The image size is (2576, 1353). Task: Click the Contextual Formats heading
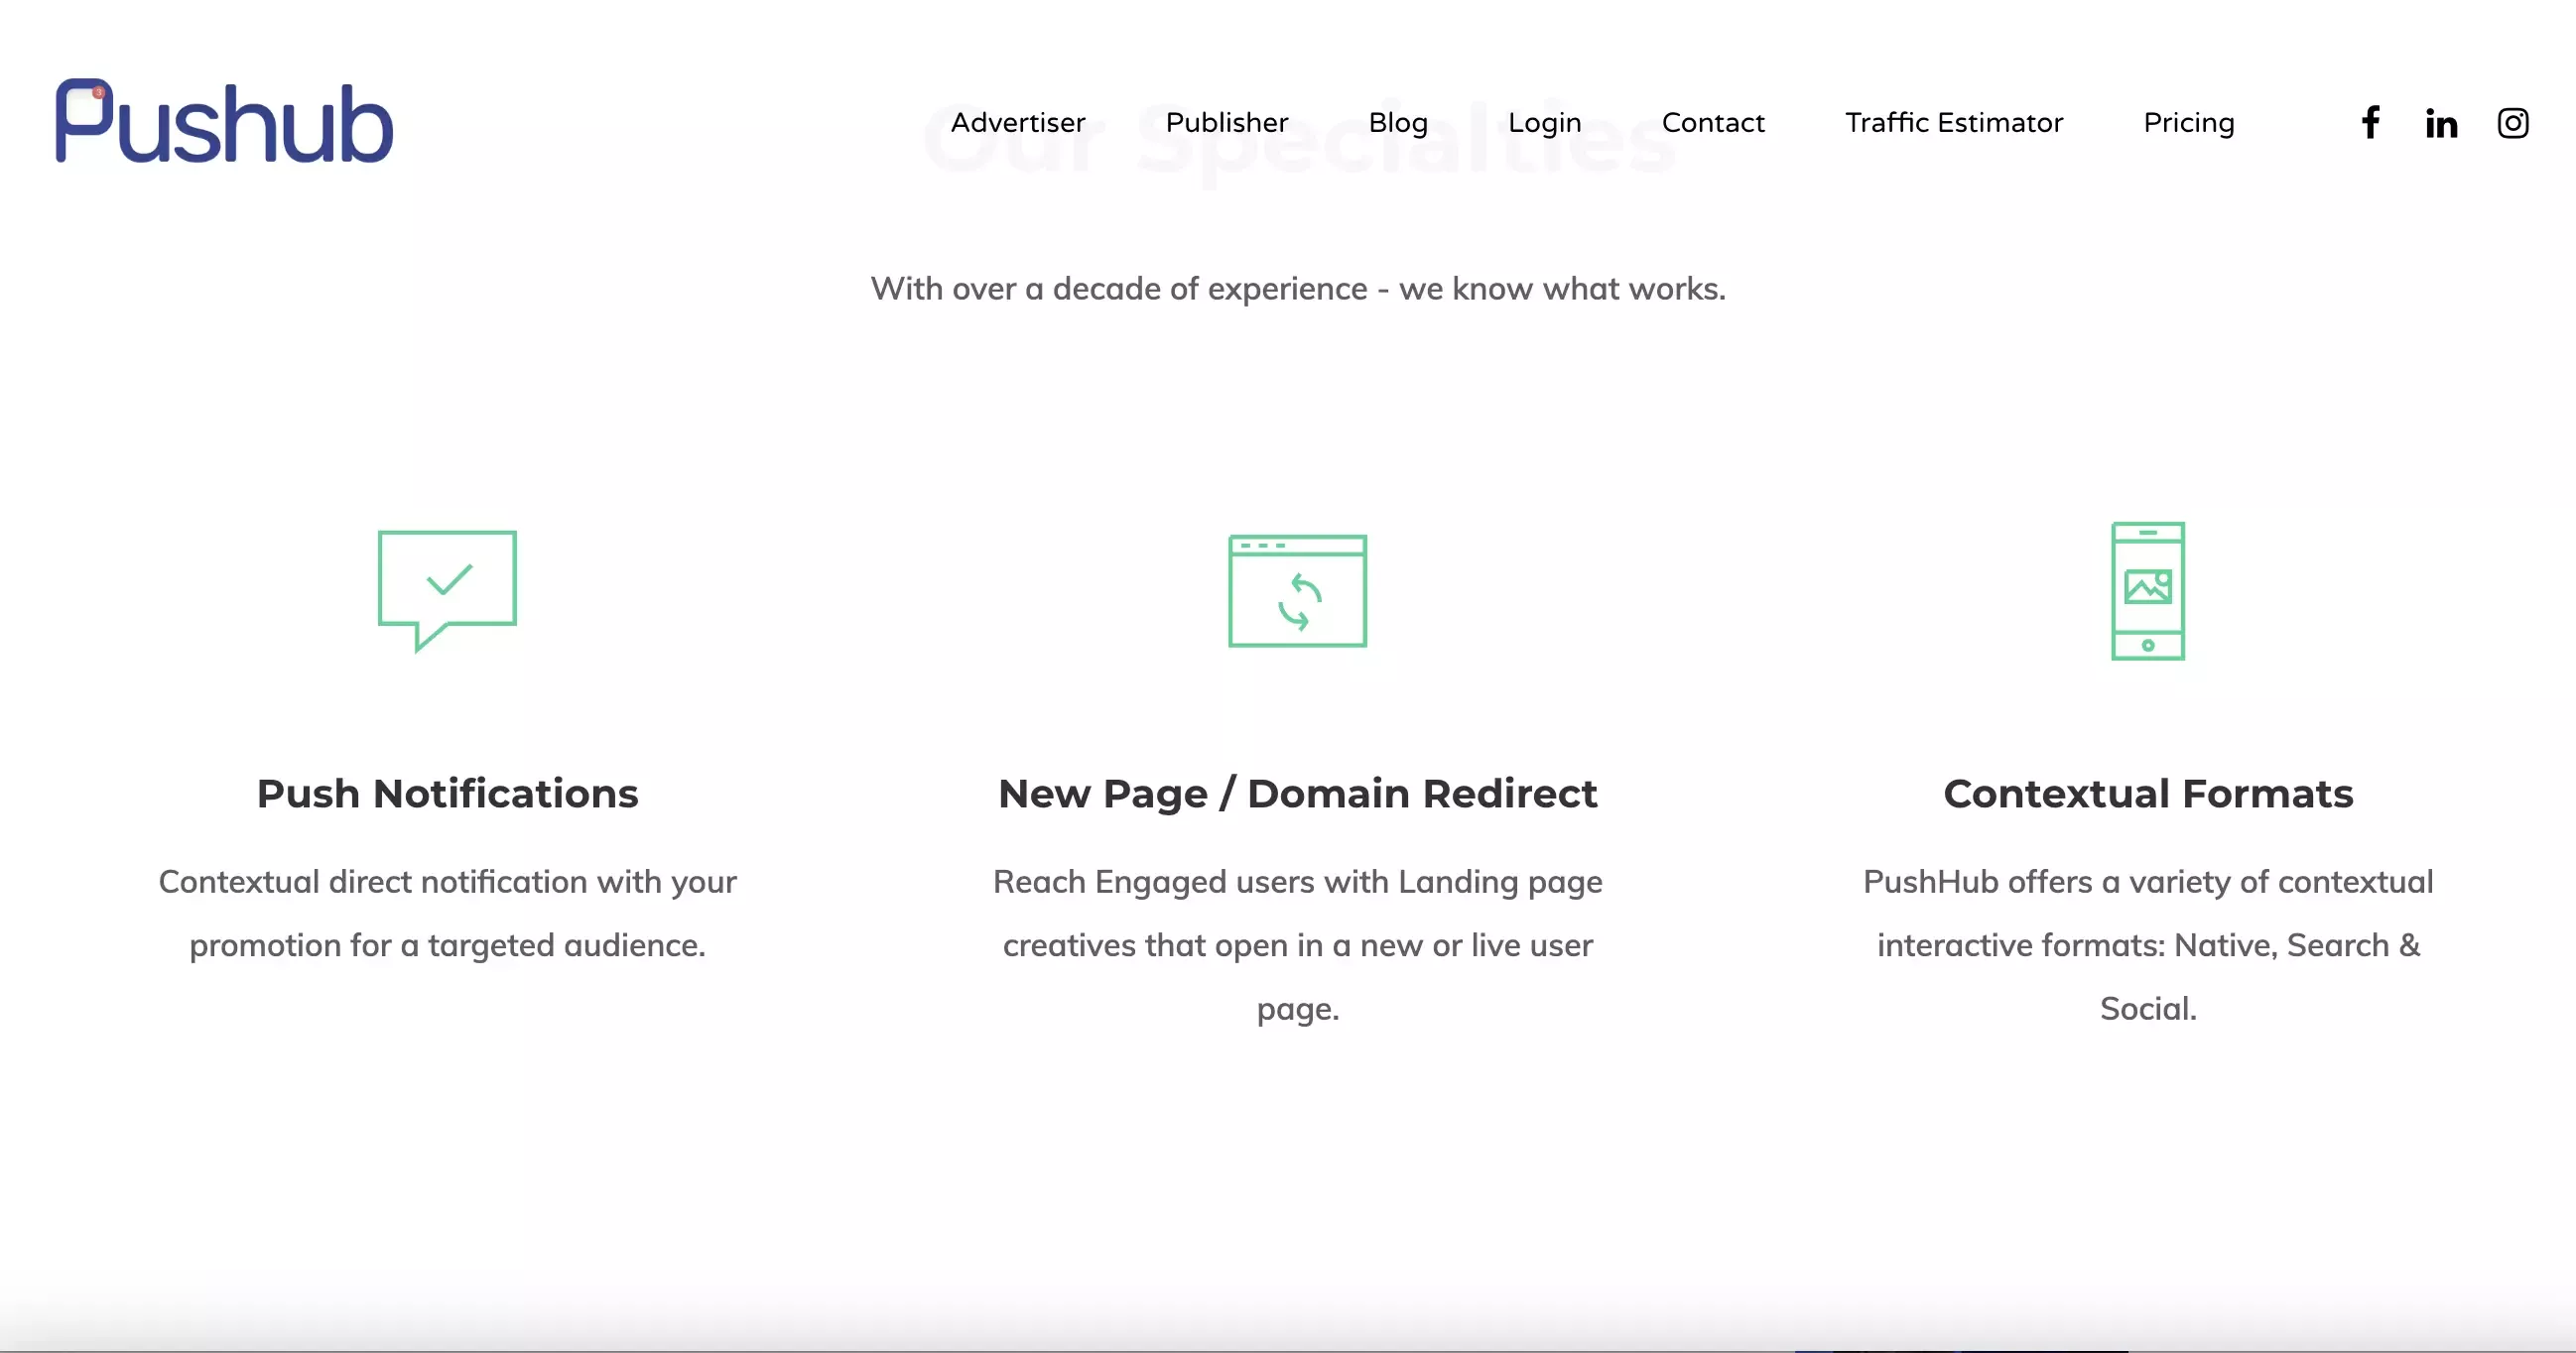coord(2147,793)
